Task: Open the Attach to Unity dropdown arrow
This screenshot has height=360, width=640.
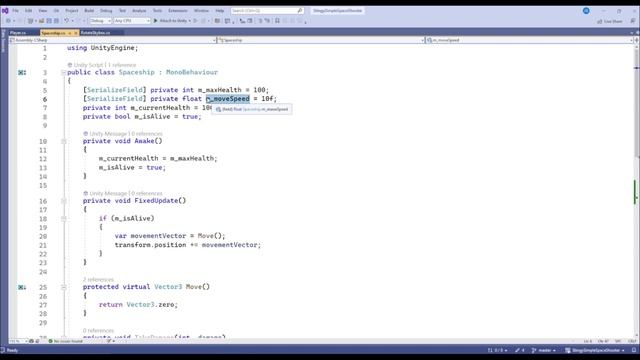Action: click(190, 20)
